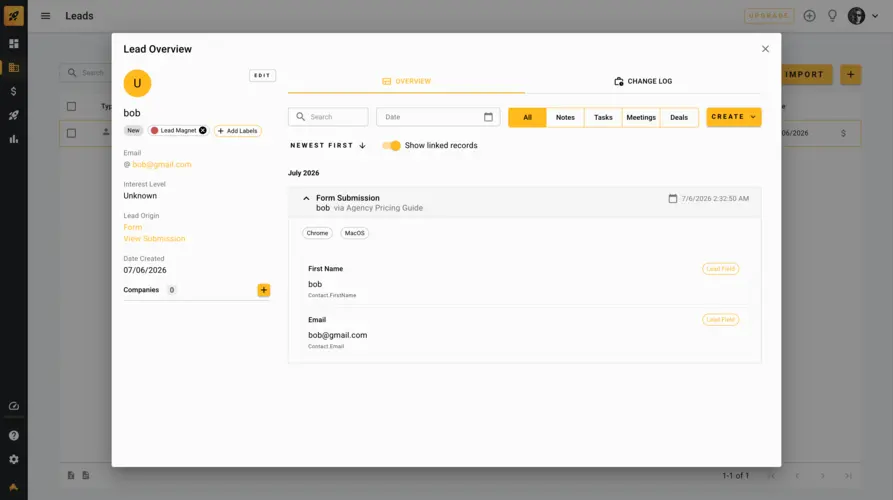Screen dimensions: 893x500
Task: Open the hamburger menu
Action: [x=46, y=16]
